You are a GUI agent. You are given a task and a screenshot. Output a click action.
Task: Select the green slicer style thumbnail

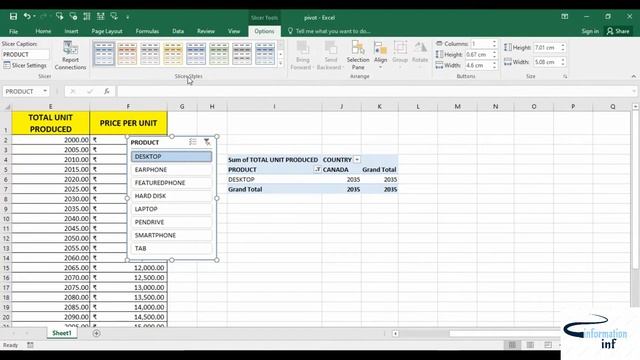[x=219, y=54]
